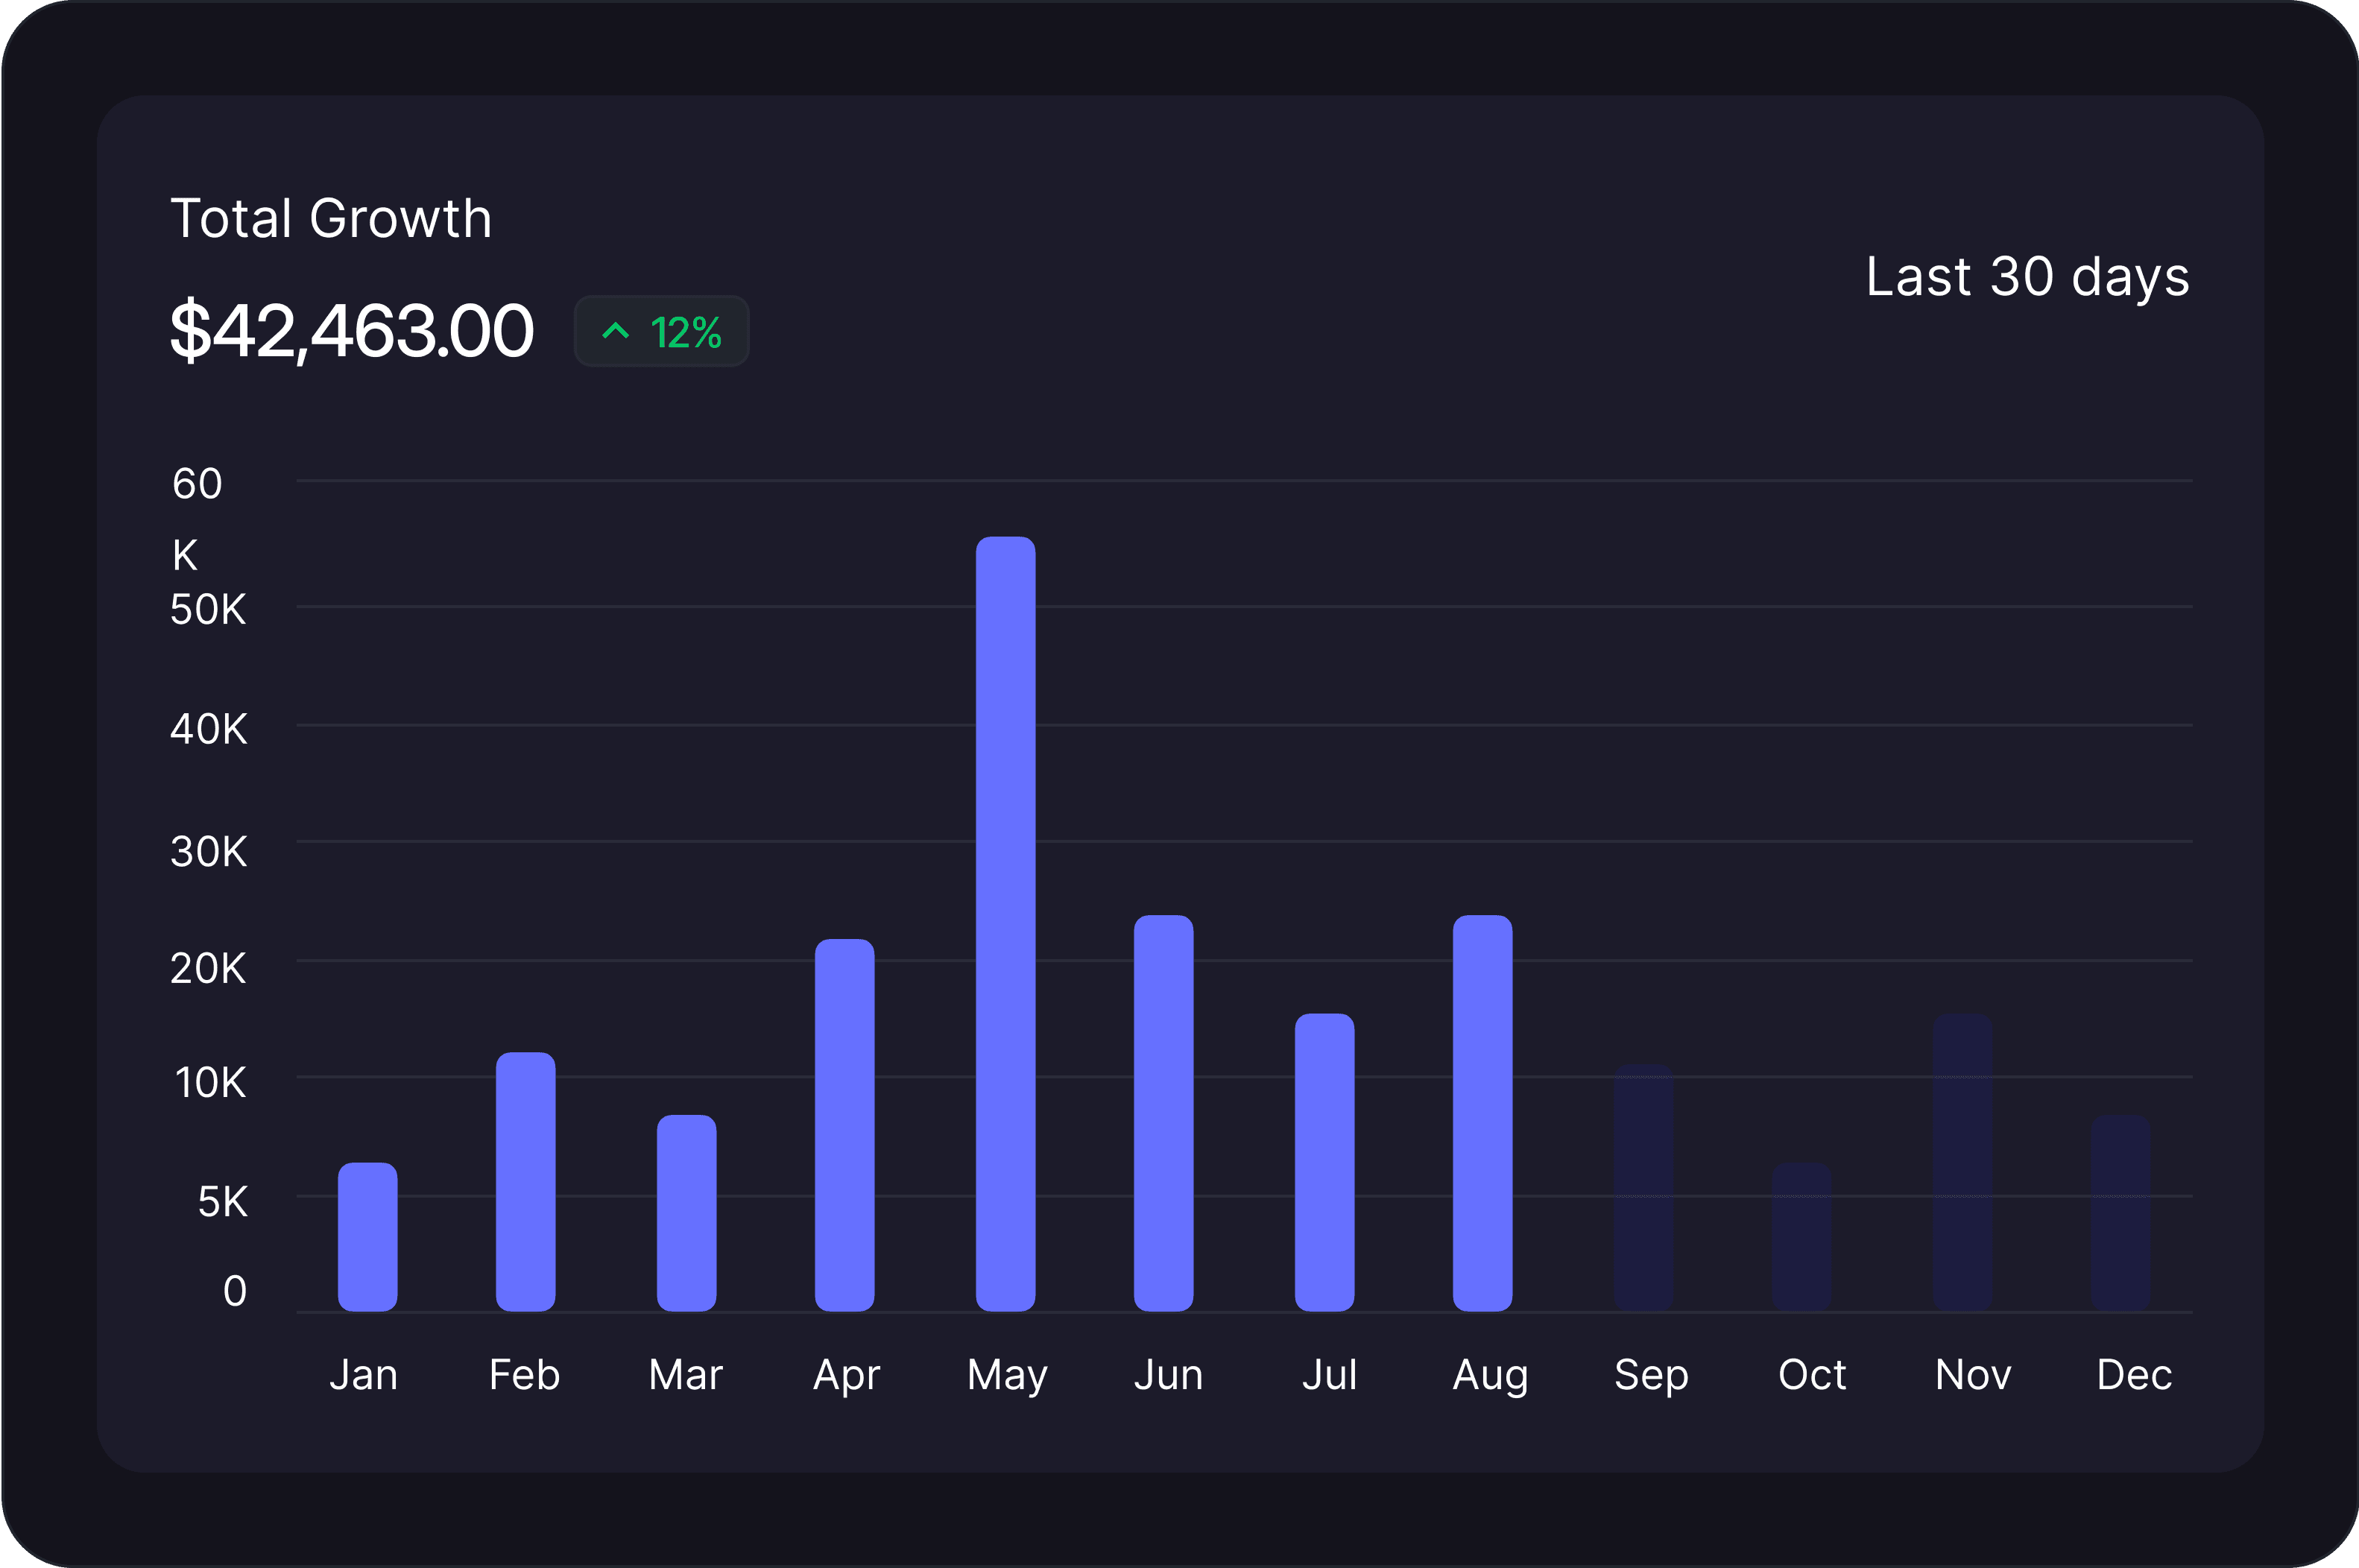Click the April bar

click(x=844, y=1125)
